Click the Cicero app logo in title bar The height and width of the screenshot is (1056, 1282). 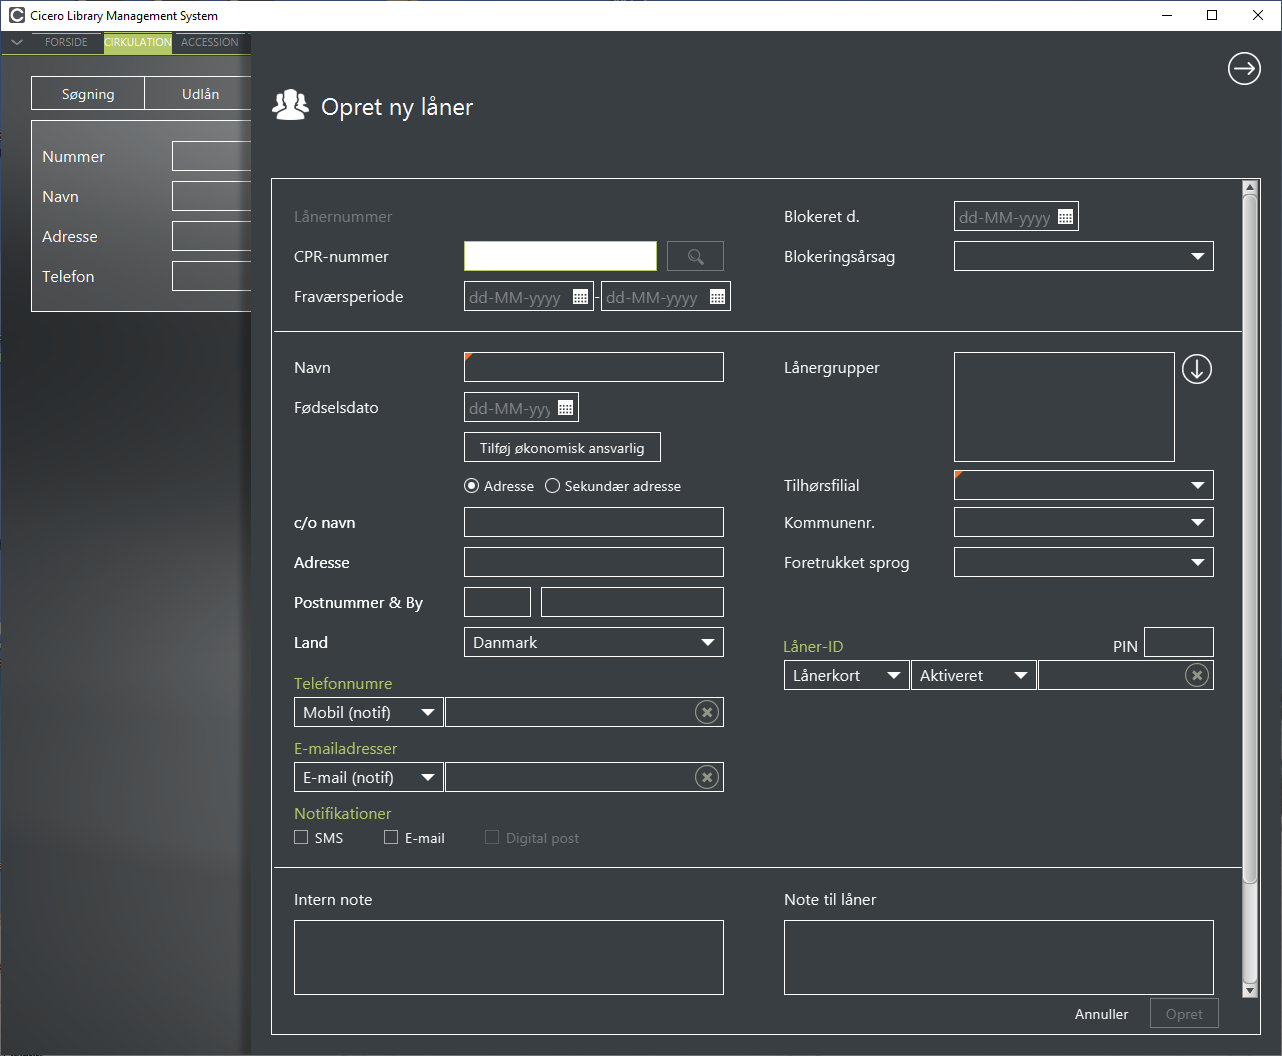click(x=17, y=15)
